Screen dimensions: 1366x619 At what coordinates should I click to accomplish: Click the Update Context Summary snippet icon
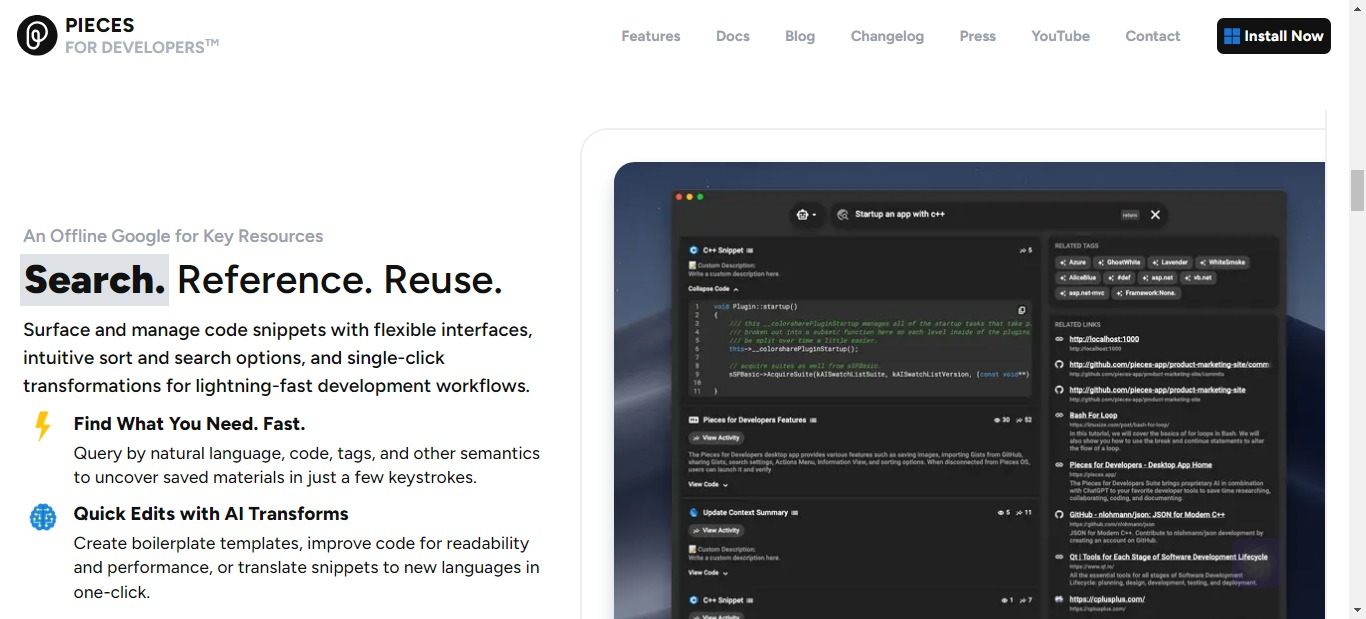[x=693, y=512]
